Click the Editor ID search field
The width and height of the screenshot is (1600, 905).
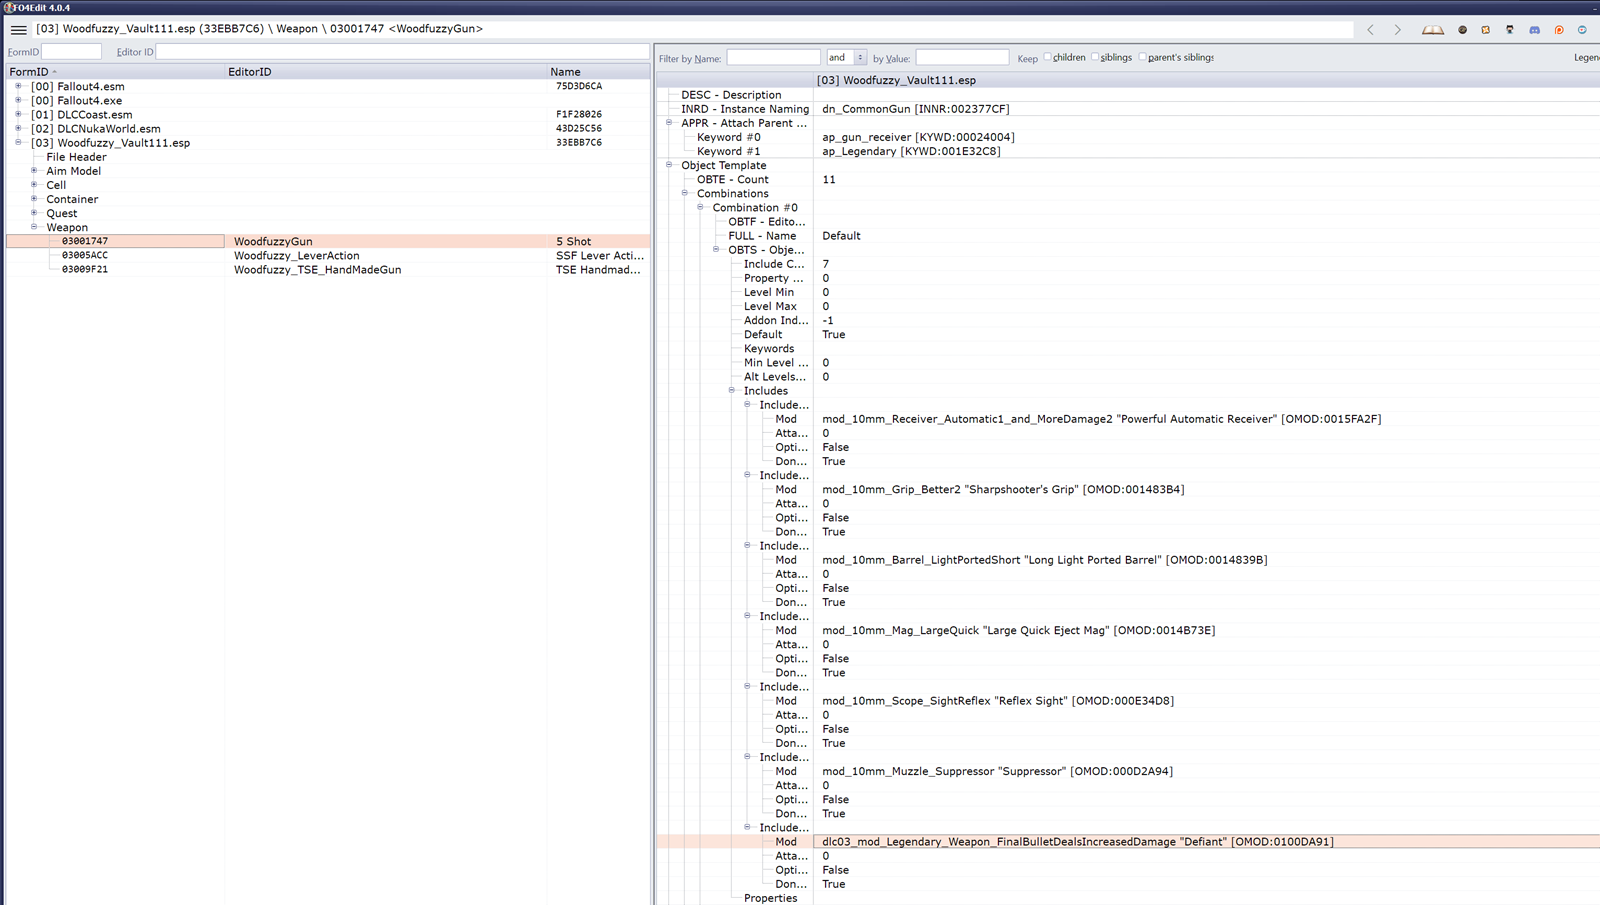pyautogui.click(x=402, y=51)
